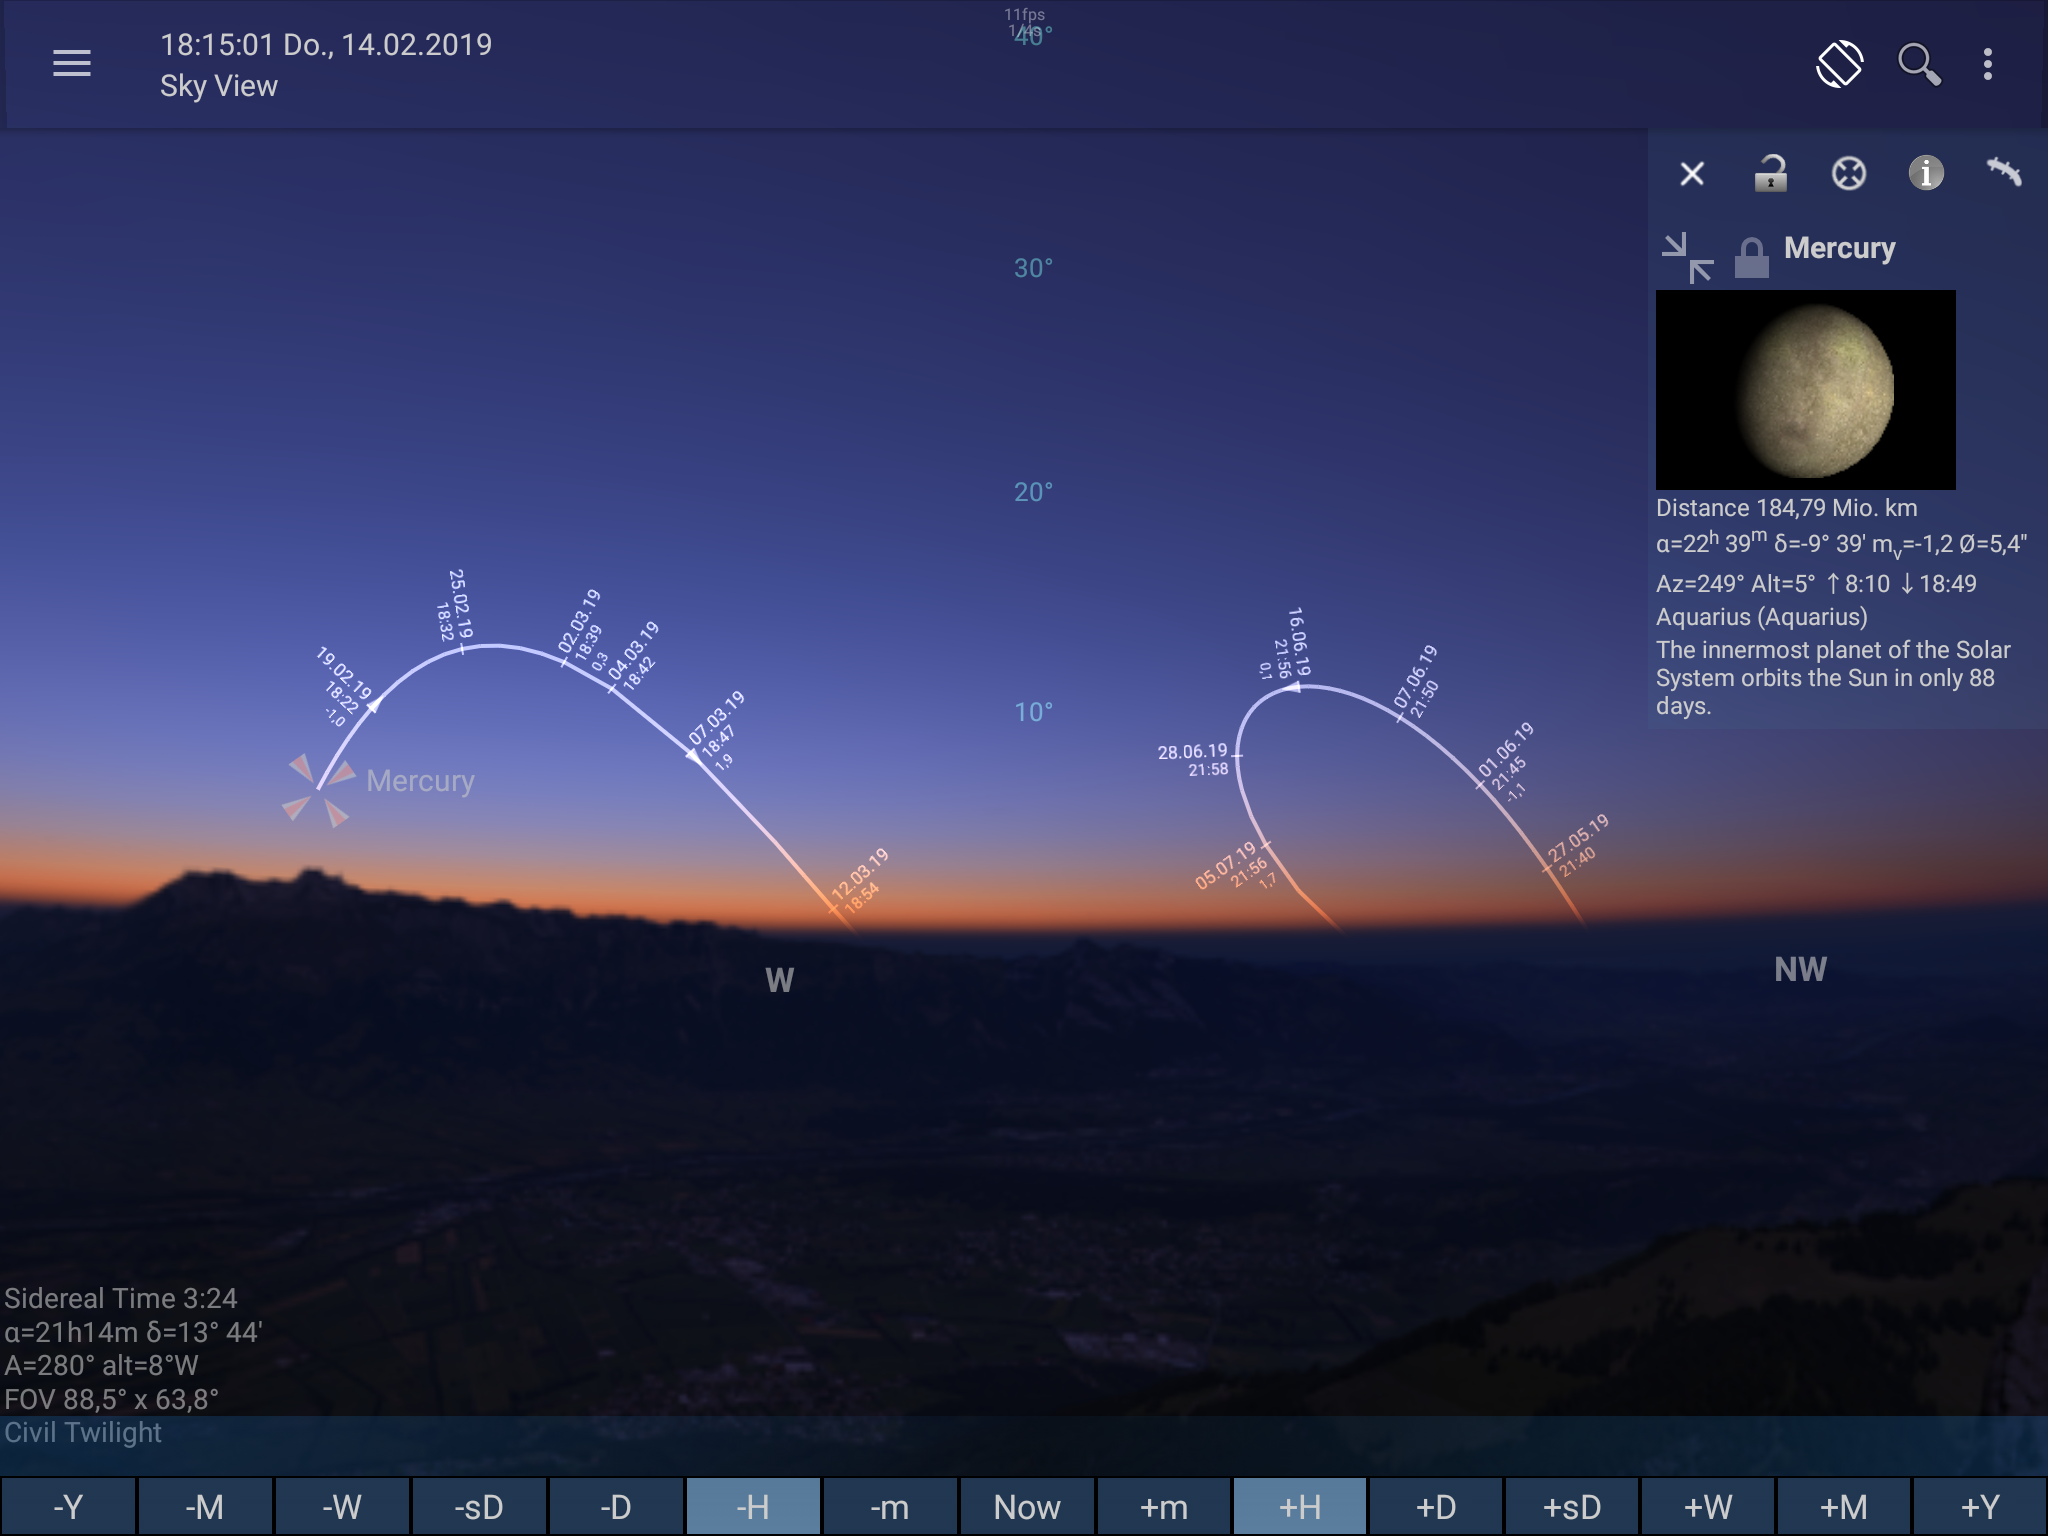Open the hamburger main menu

(71, 64)
